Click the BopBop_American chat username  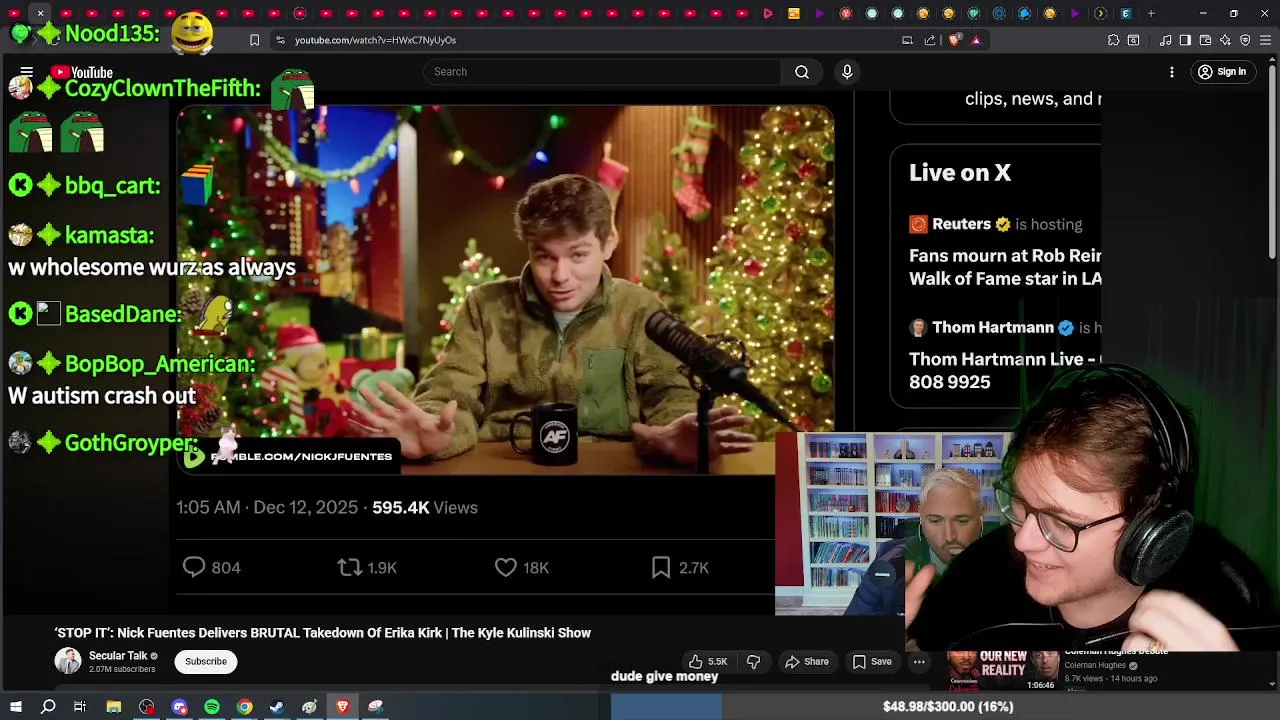[x=160, y=363]
